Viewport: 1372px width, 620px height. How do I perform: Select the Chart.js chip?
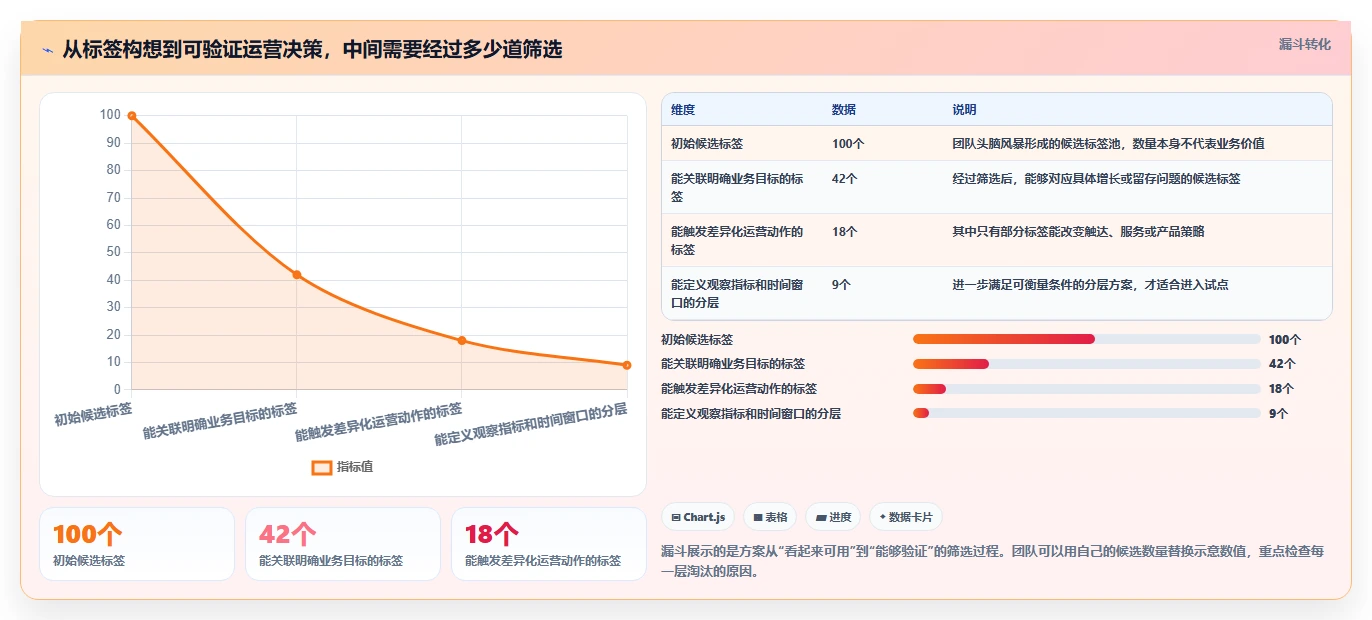[698, 517]
